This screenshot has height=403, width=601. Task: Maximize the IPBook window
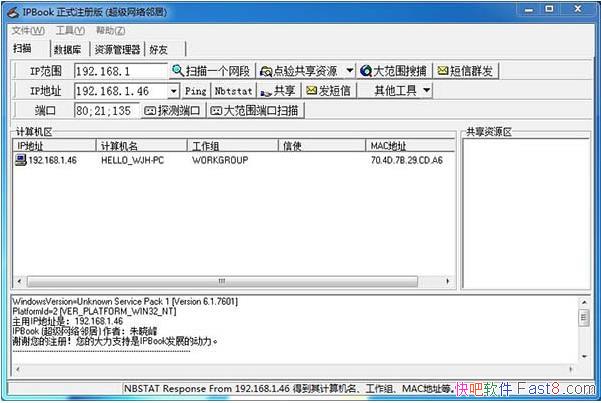click(550, 10)
